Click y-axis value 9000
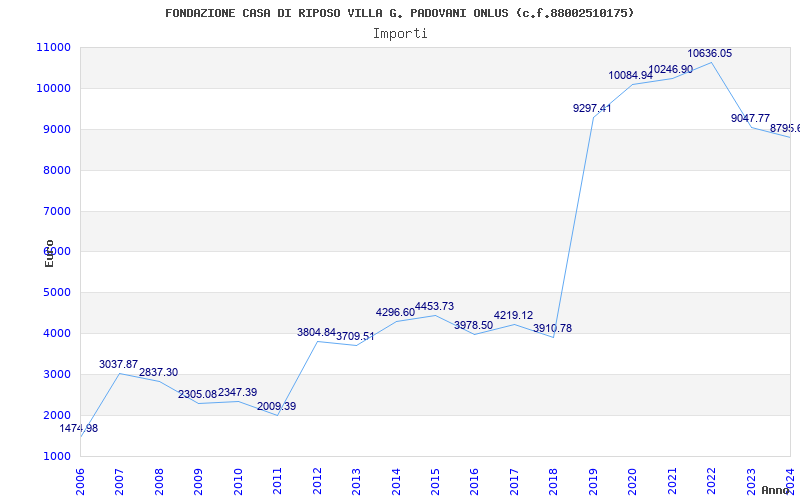Viewport: 800px width, 500px height. click(x=56, y=129)
